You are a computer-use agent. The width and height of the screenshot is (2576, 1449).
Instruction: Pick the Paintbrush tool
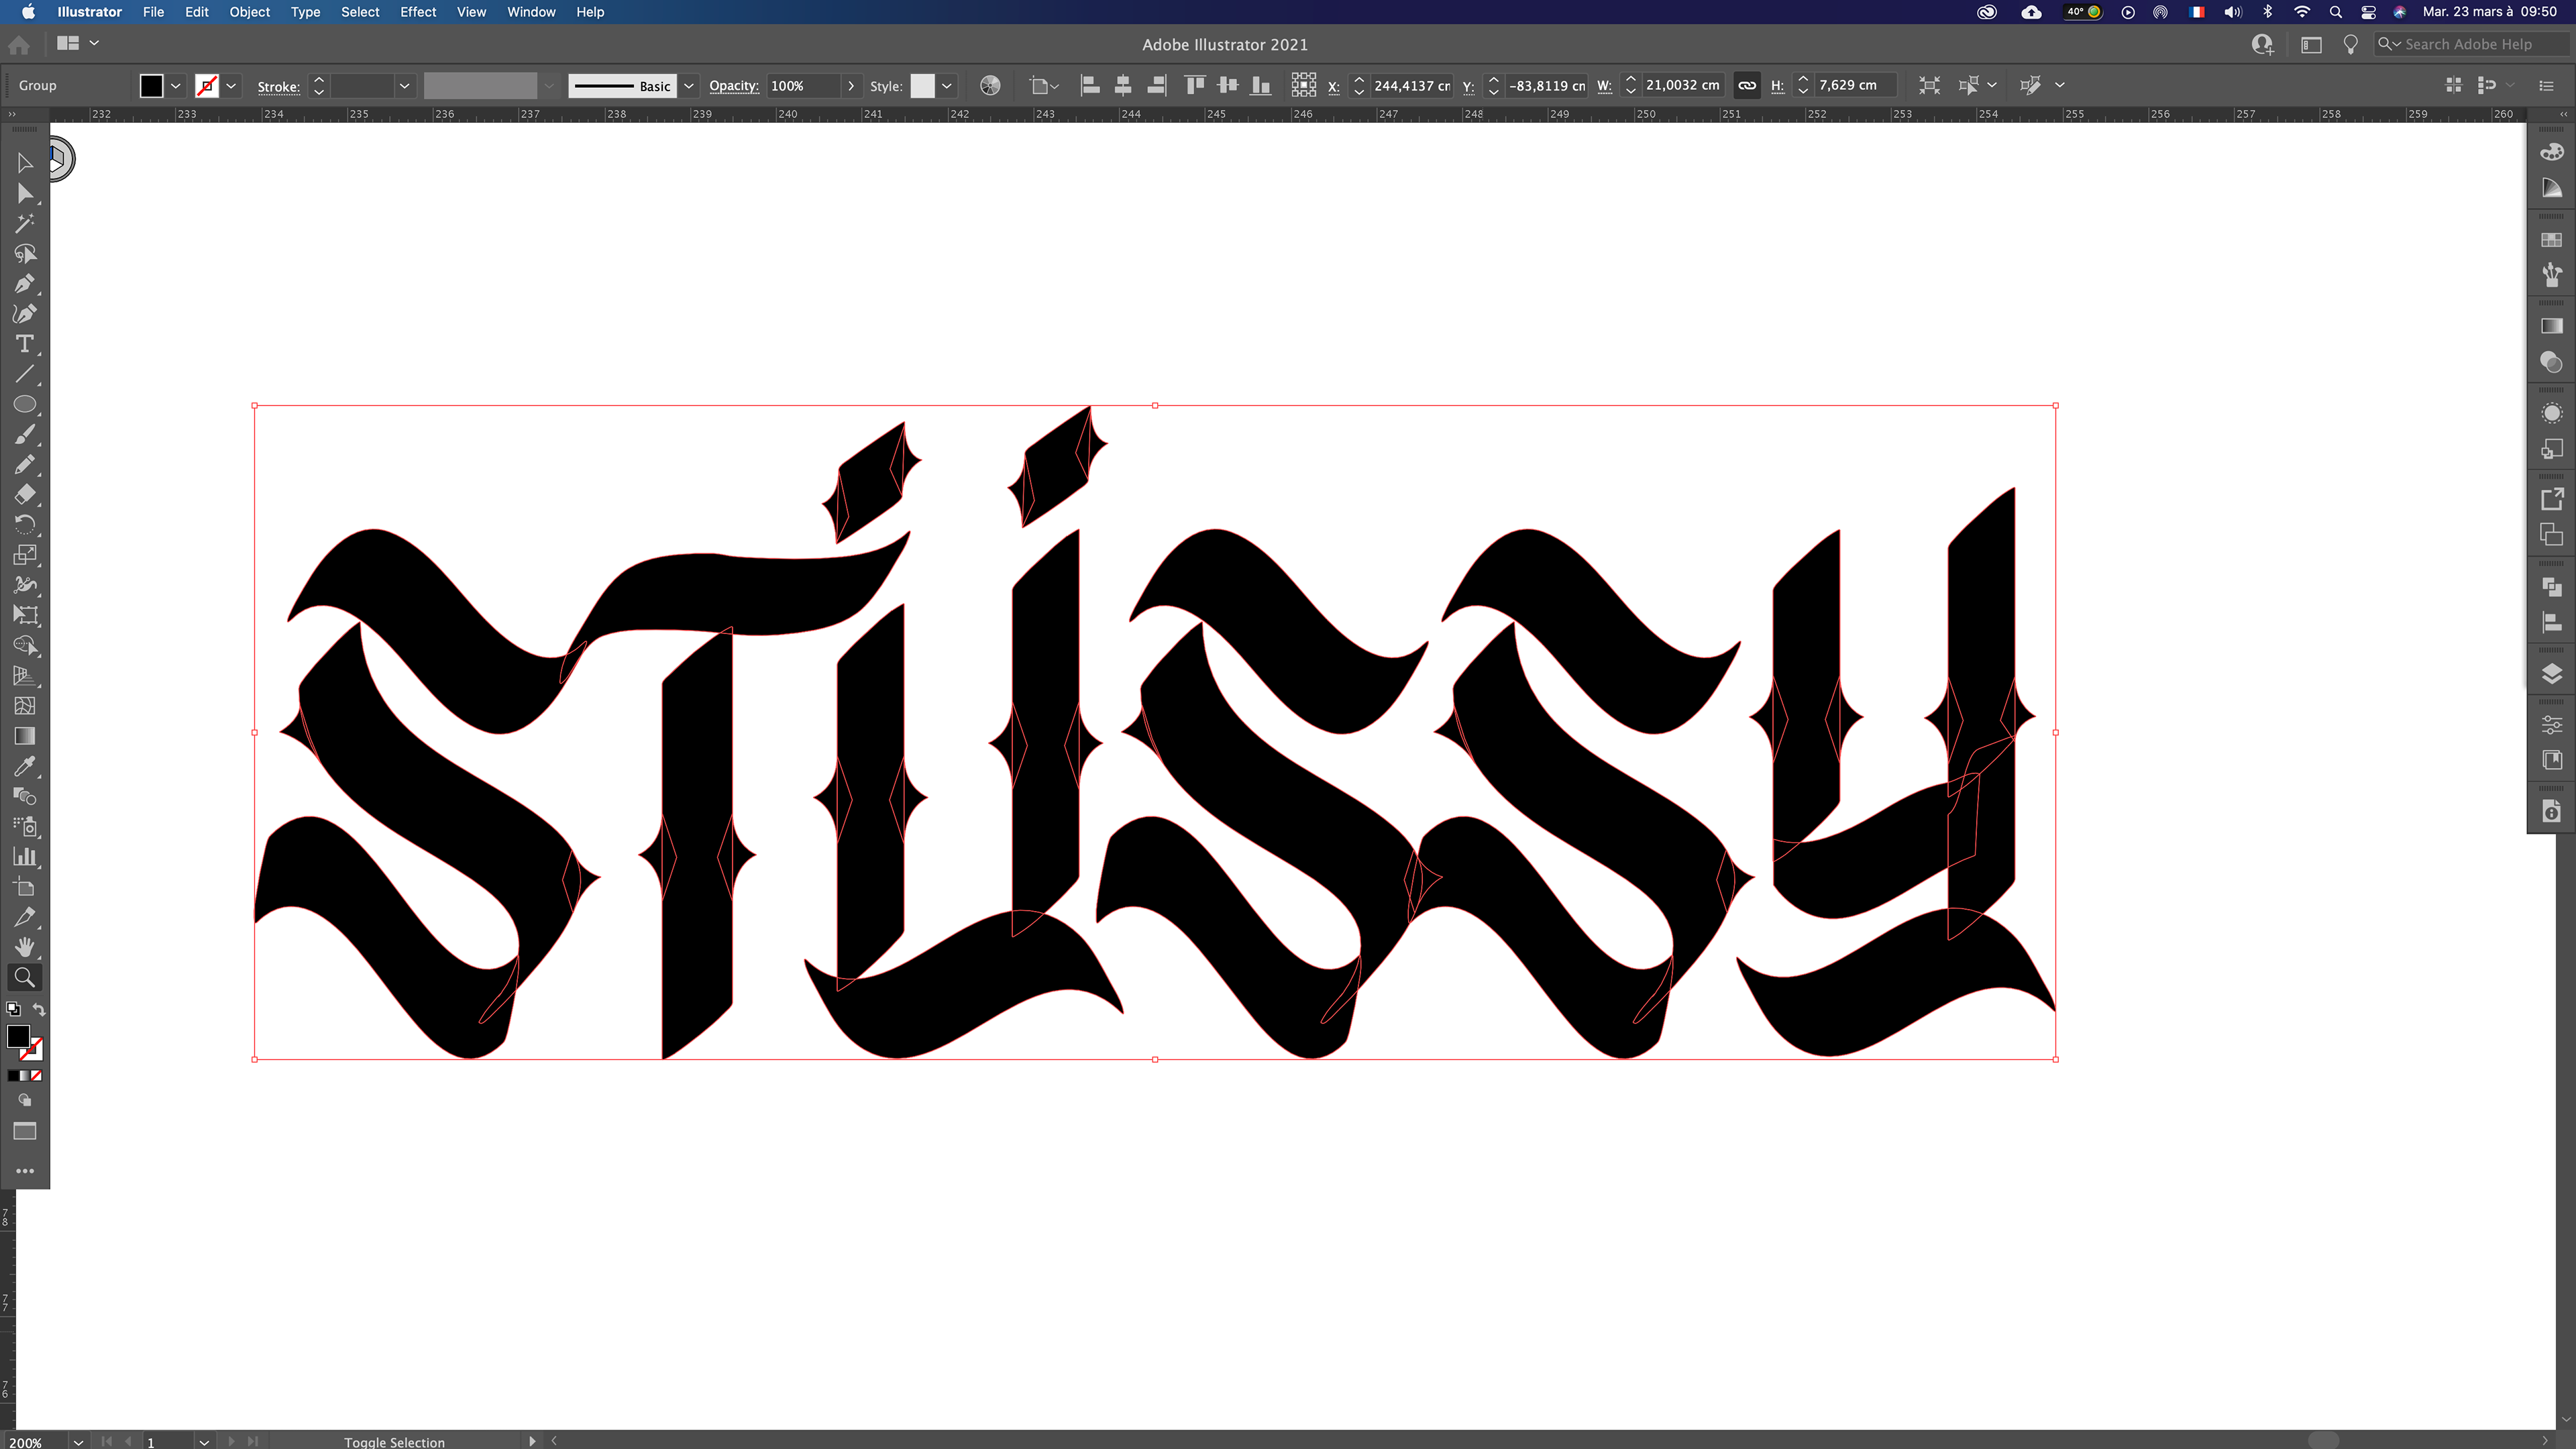click(25, 434)
